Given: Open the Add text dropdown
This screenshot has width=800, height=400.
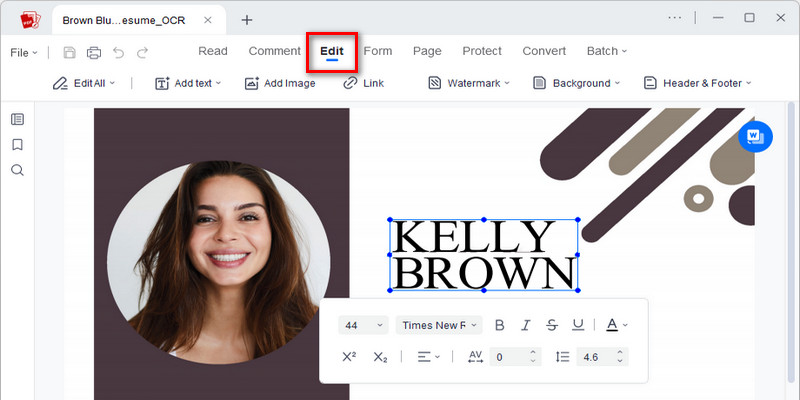Looking at the screenshot, I should [x=188, y=83].
